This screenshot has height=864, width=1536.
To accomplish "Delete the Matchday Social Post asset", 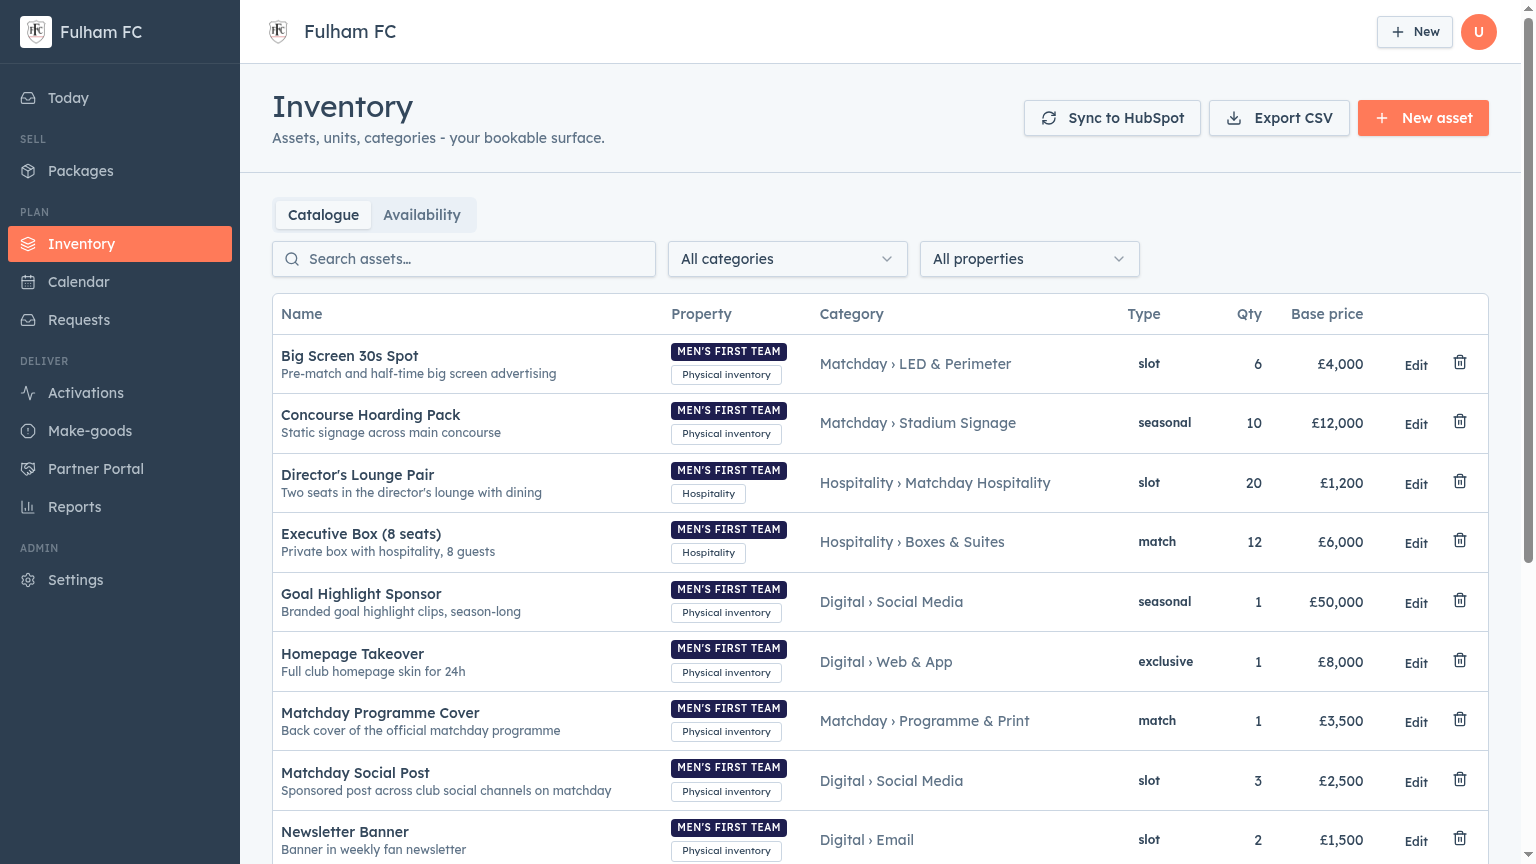I will pyautogui.click(x=1460, y=780).
